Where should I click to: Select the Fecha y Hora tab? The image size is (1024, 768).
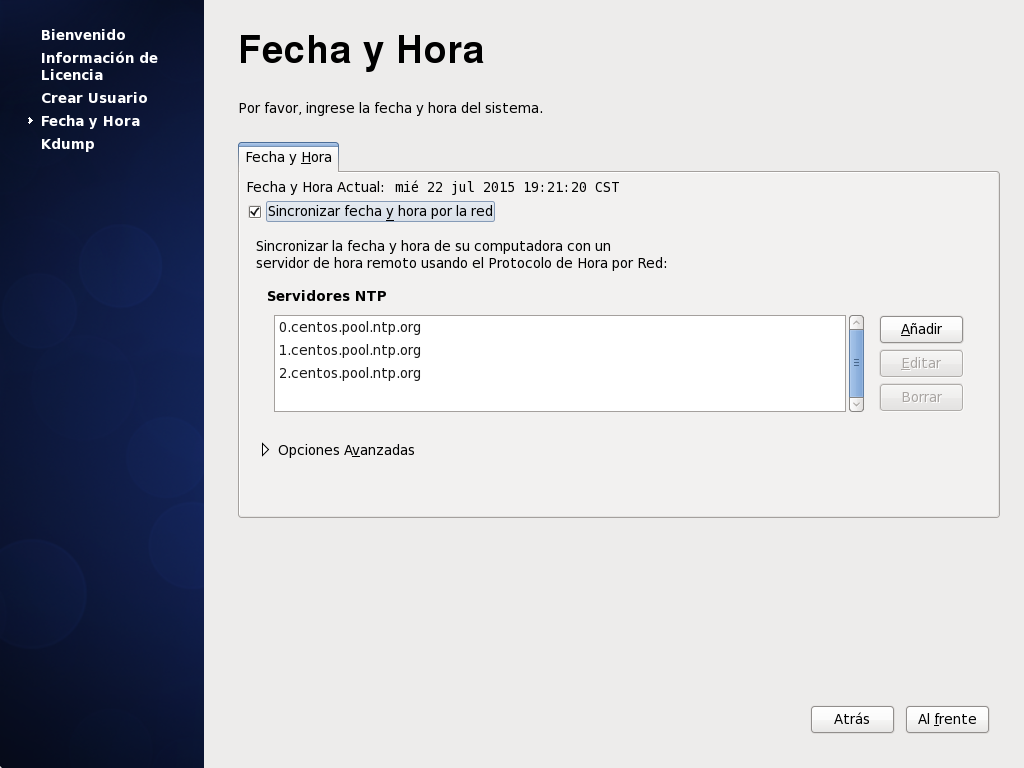coord(288,157)
